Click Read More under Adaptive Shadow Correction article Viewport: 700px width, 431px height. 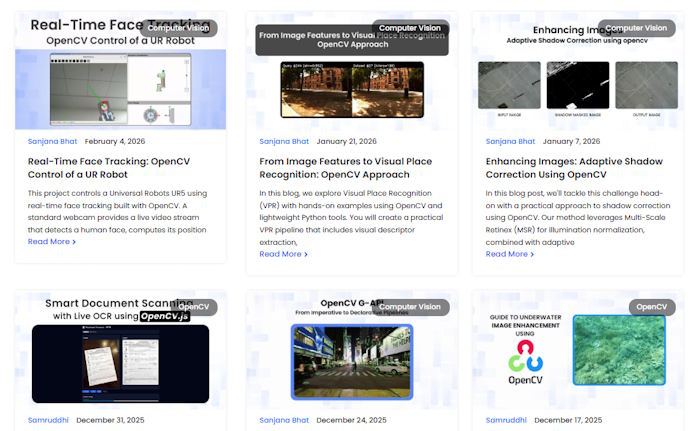(x=510, y=254)
